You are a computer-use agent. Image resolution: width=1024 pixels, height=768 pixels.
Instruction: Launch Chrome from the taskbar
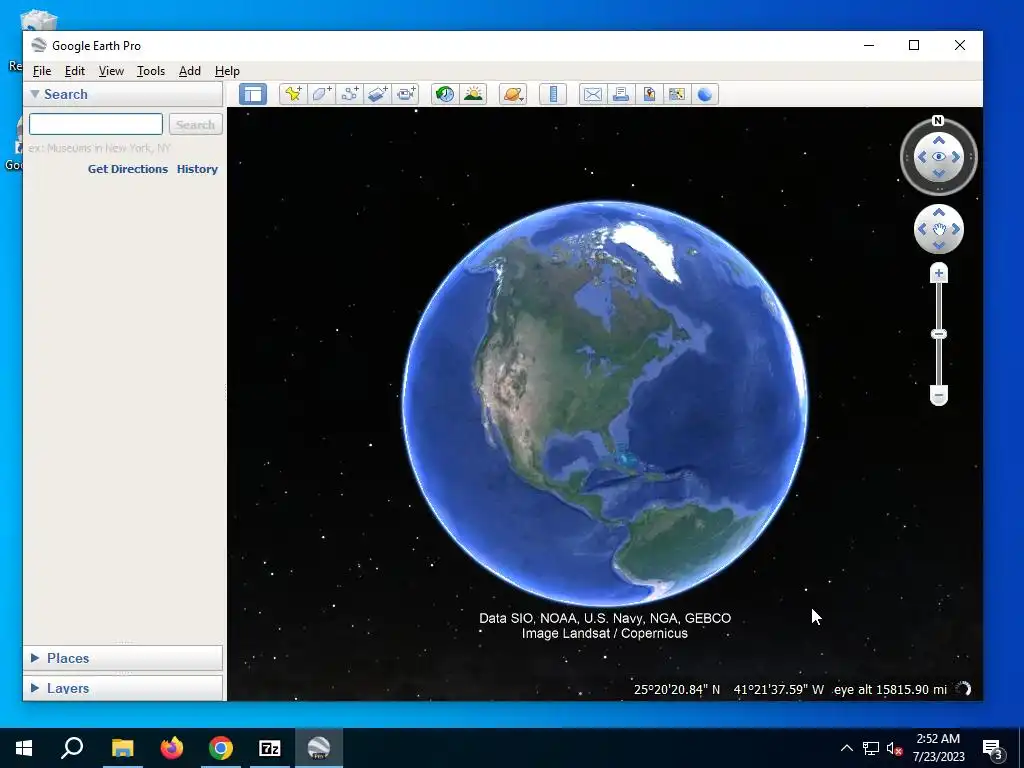pos(221,748)
